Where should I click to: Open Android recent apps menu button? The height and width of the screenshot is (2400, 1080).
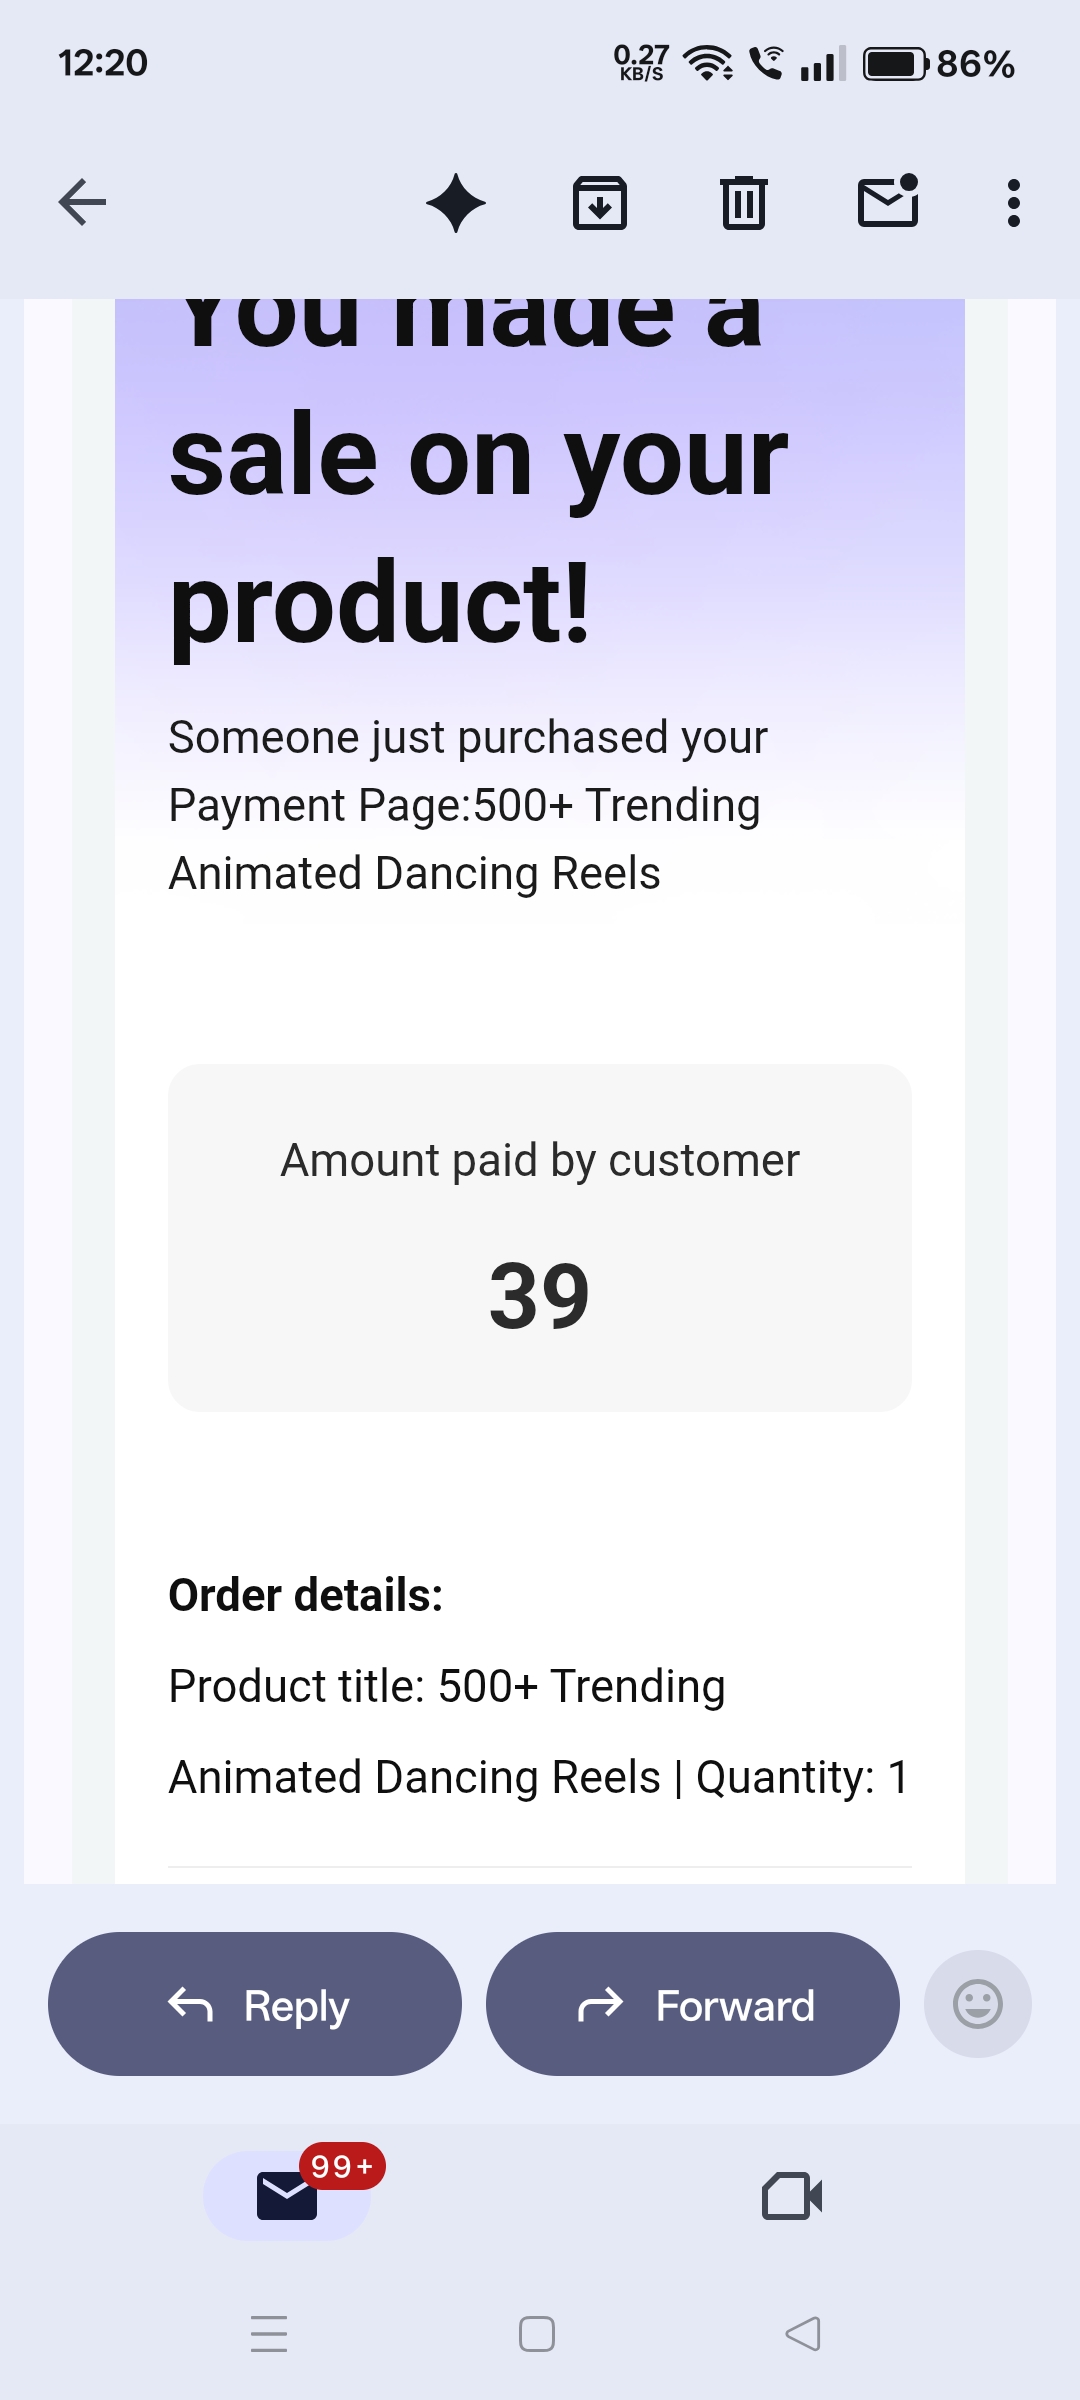pos(269,2334)
